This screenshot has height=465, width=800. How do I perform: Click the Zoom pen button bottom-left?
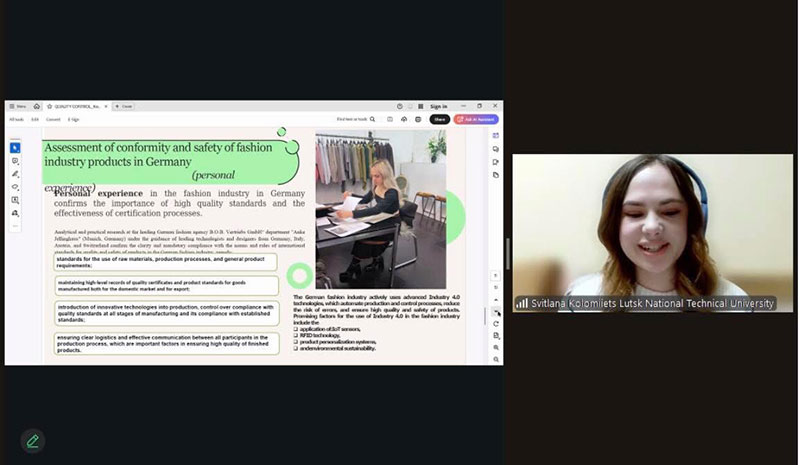tap(33, 441)
